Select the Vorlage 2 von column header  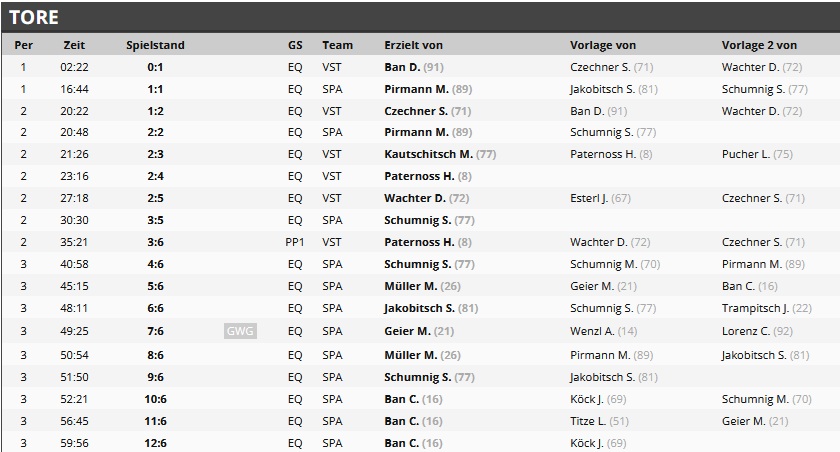(x=759, y=45)
